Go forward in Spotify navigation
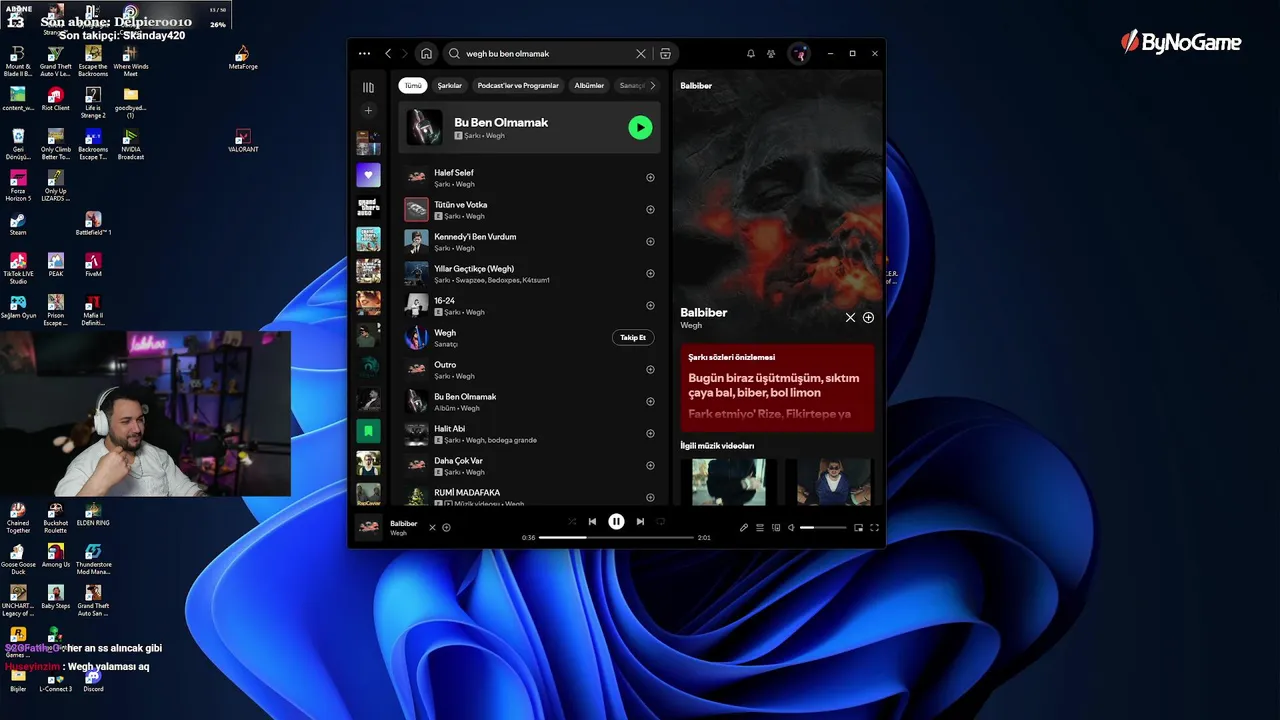 coord(404,54)
